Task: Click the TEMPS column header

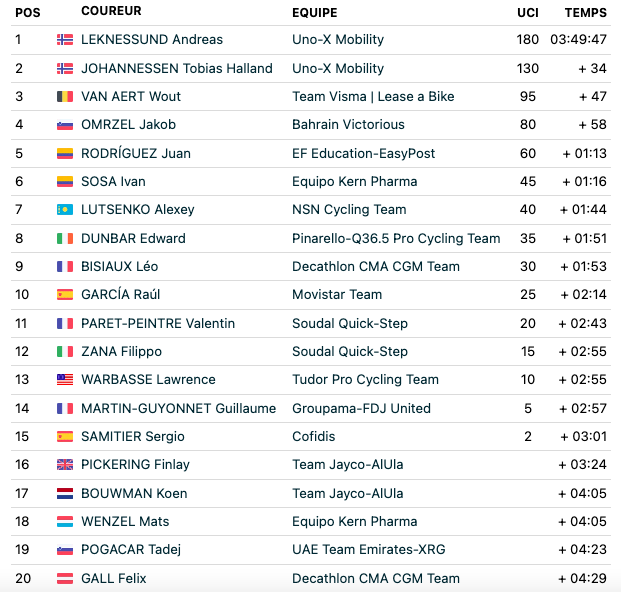Action: click(x=585, y=13)
